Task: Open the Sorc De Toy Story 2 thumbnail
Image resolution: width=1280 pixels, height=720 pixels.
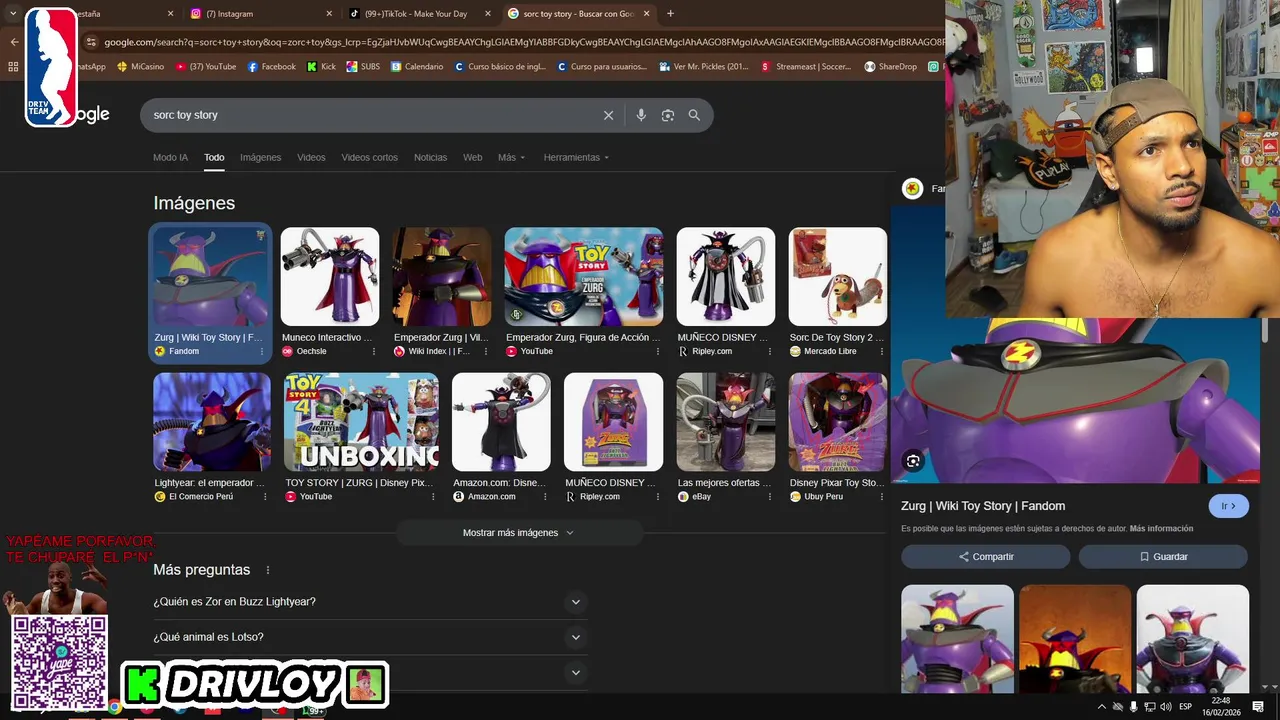Action: click(x=837, y=277)
